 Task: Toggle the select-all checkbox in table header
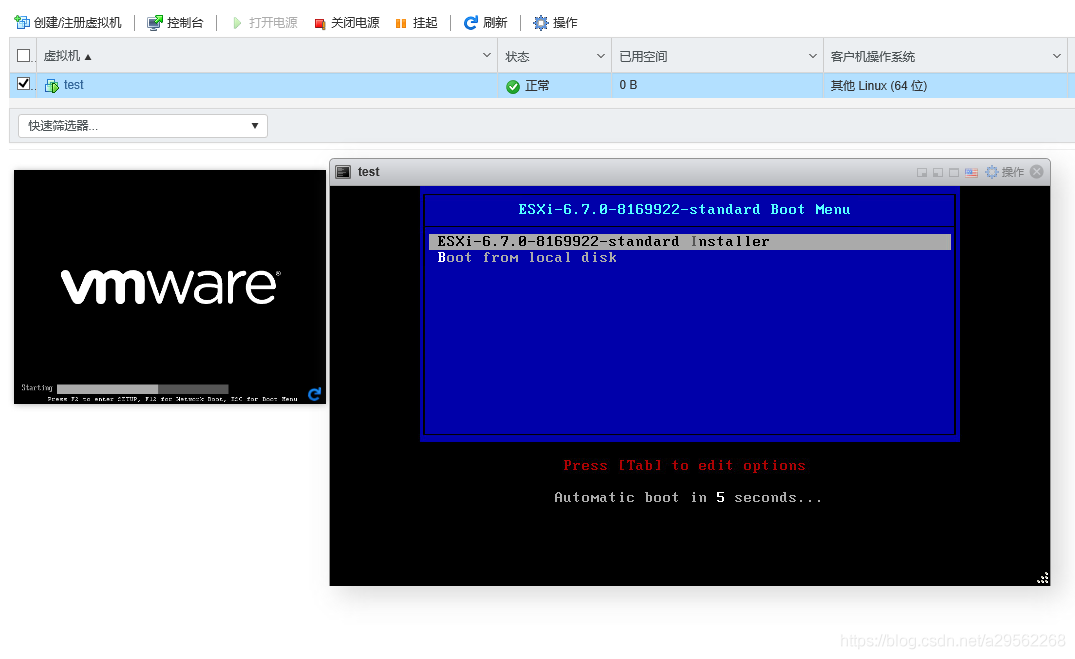pos(24,56)
